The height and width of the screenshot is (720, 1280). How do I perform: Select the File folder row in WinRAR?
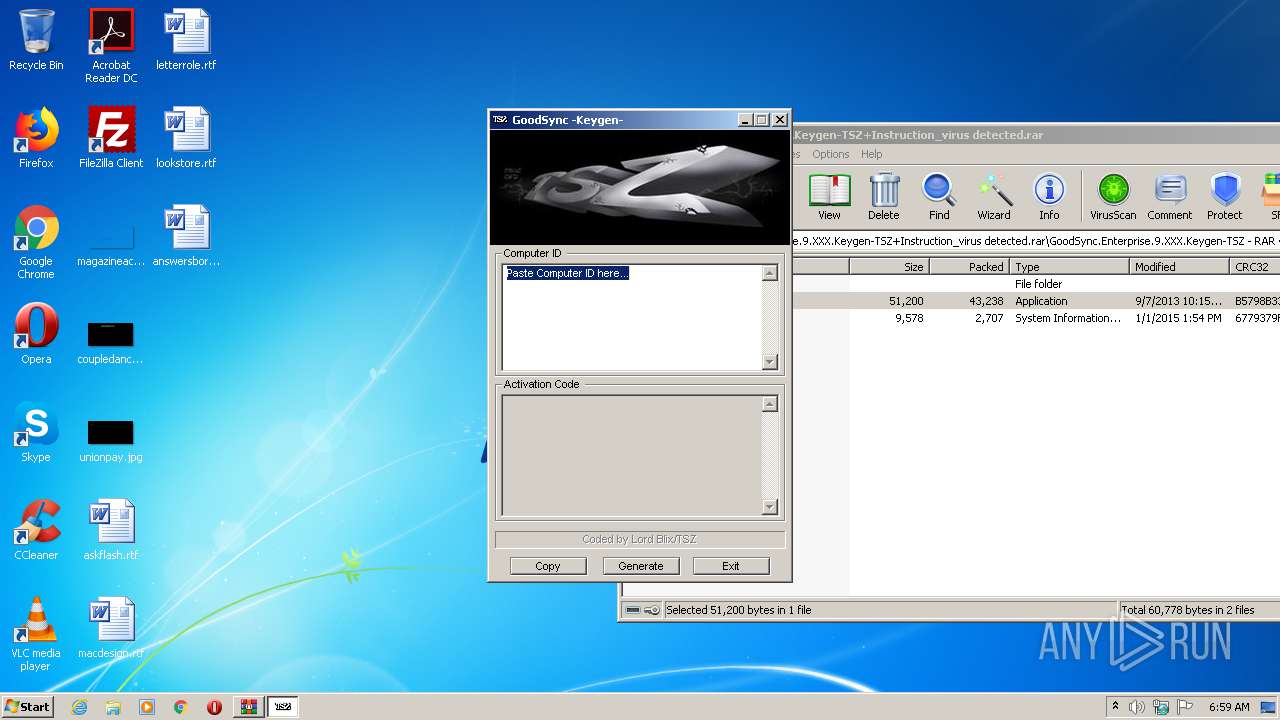1036,284
